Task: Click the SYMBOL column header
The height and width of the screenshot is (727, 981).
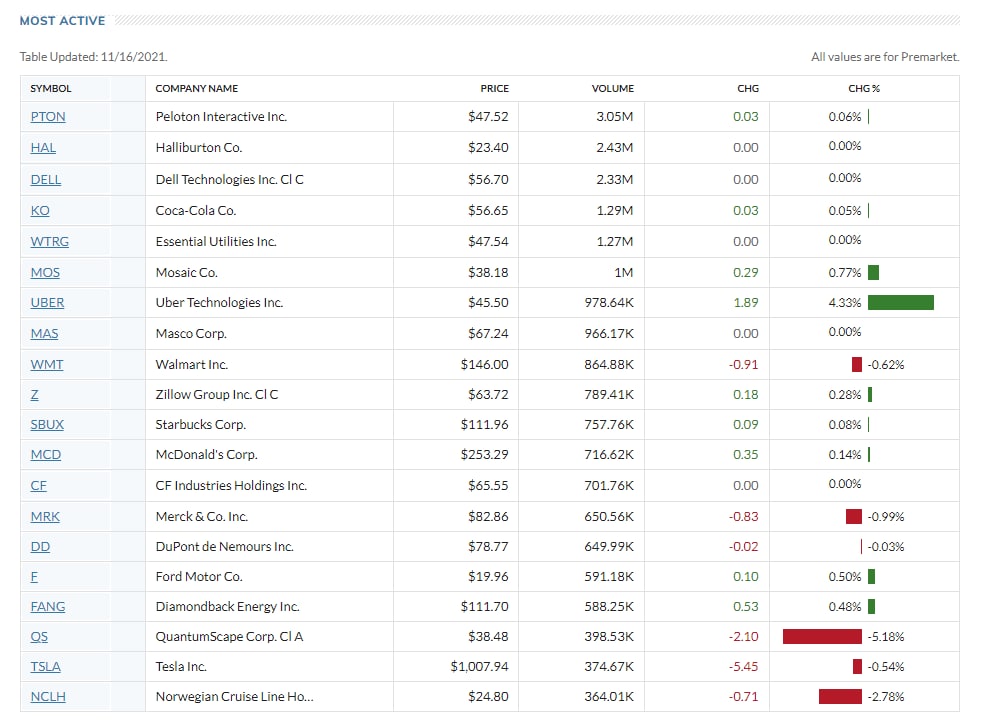Action: tap(51, 89)
